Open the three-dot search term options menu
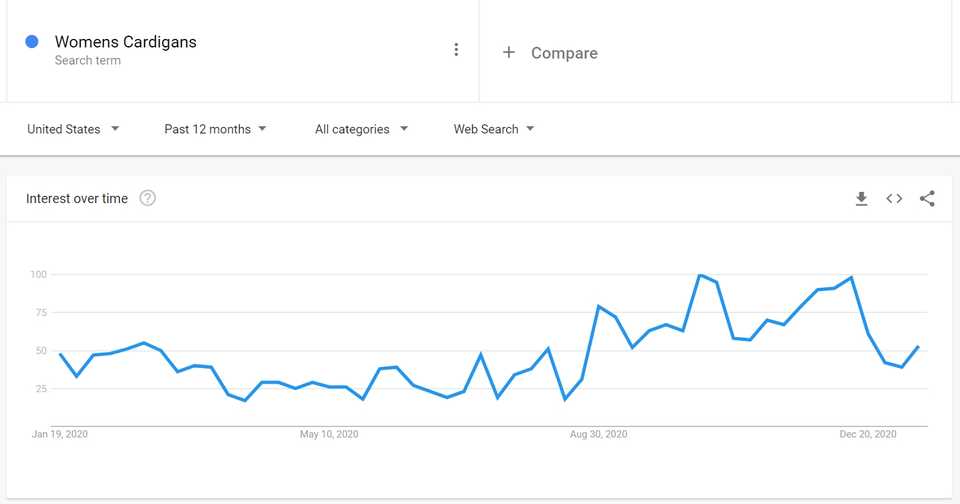Screen dimensions: 960x504 456,50
